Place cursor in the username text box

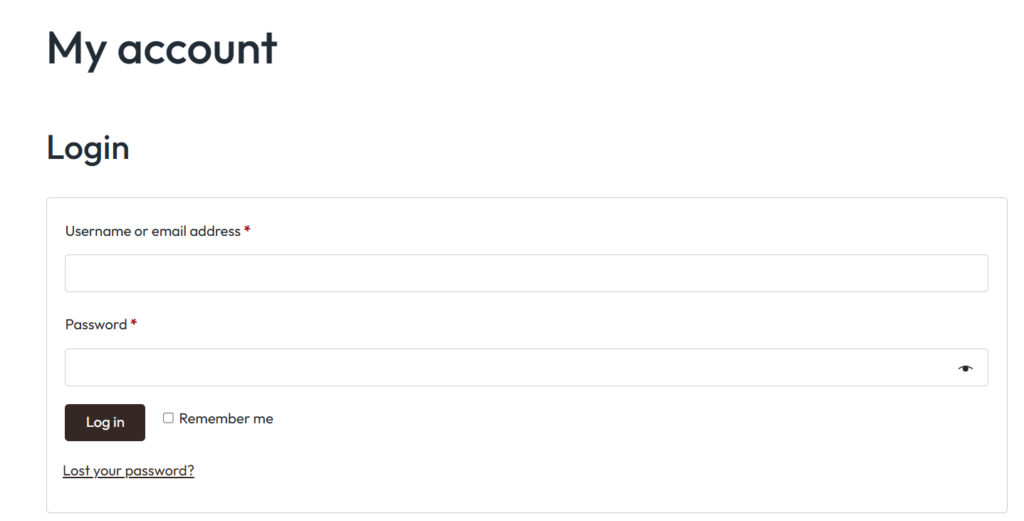pos(526,273)
